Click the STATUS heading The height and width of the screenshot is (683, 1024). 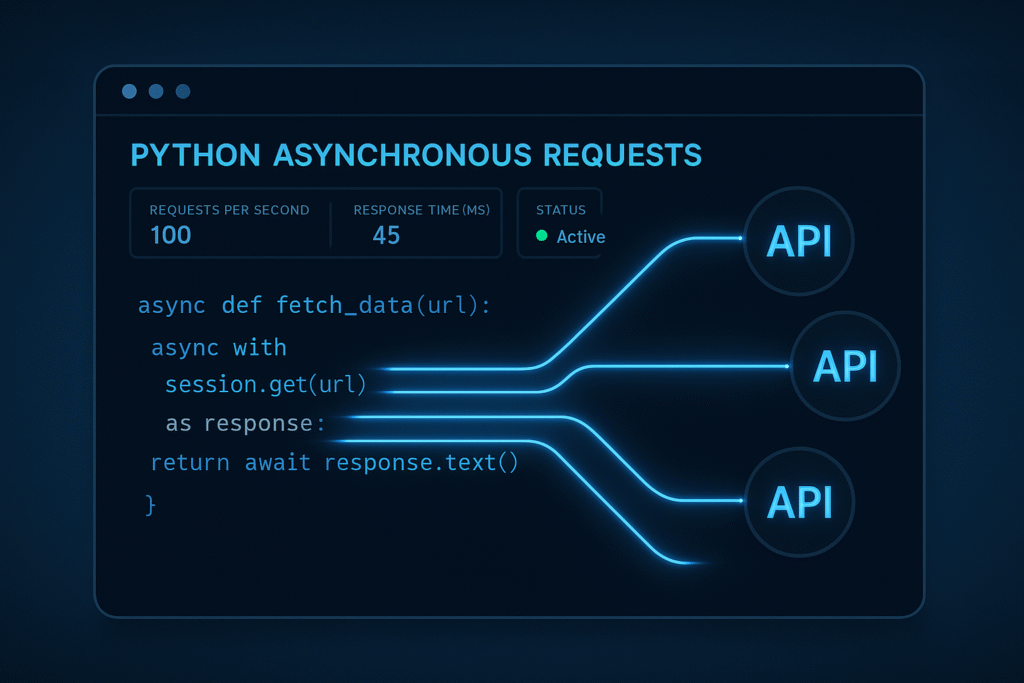tap(560, 210)
